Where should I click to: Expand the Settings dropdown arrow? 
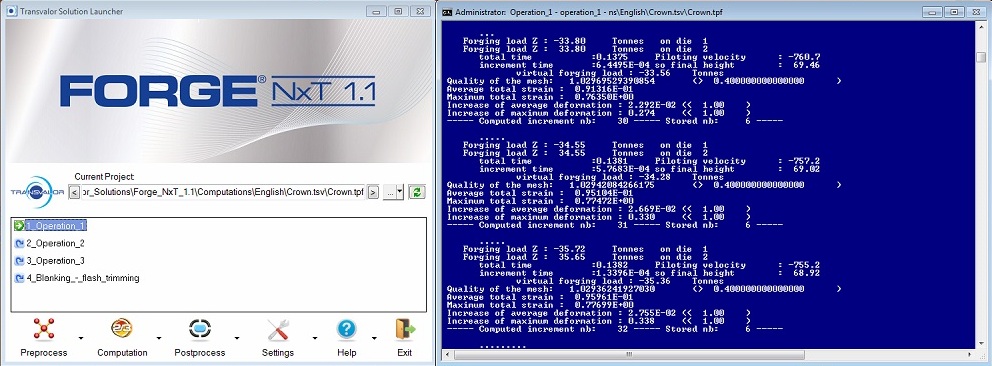314,338
